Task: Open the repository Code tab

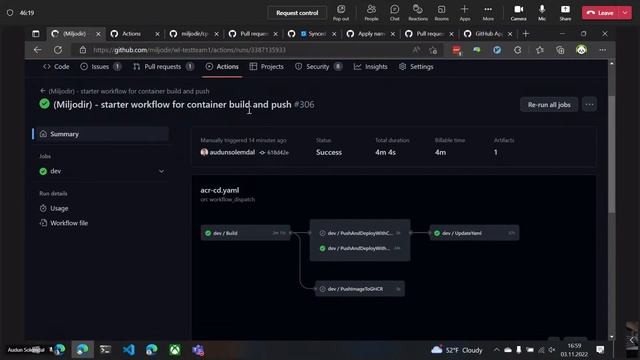Action: (x=56, y=67)
